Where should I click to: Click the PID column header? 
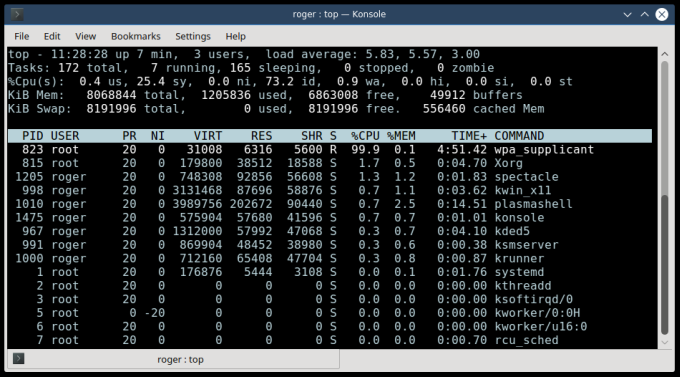pos(33,136)
